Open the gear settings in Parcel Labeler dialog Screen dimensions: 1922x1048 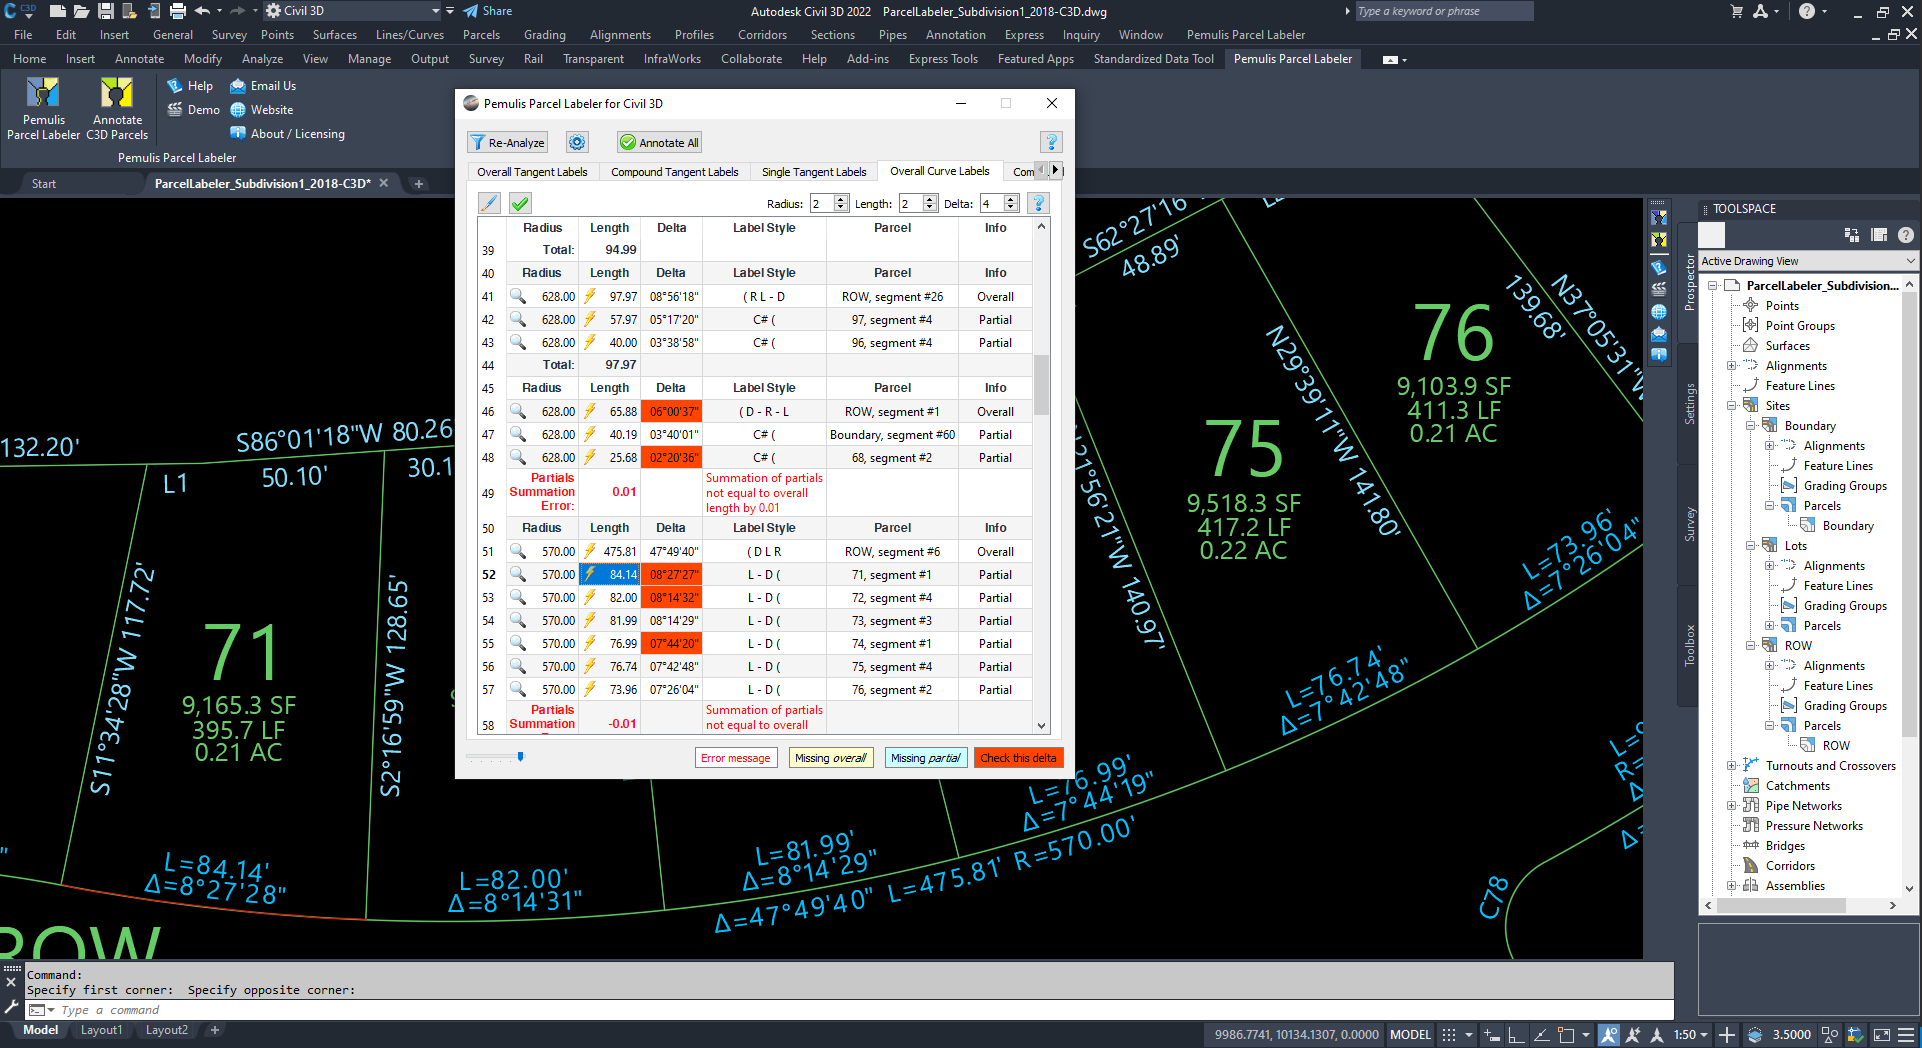(x=577, y=143)
